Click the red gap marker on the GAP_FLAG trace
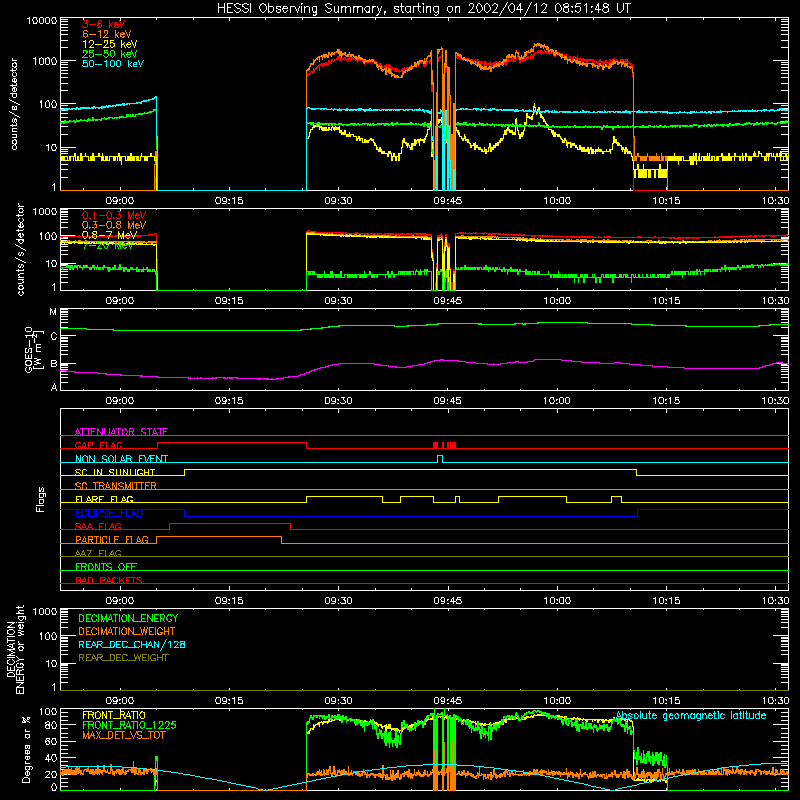This screenshot has width=800, height=800. point(444,445)
